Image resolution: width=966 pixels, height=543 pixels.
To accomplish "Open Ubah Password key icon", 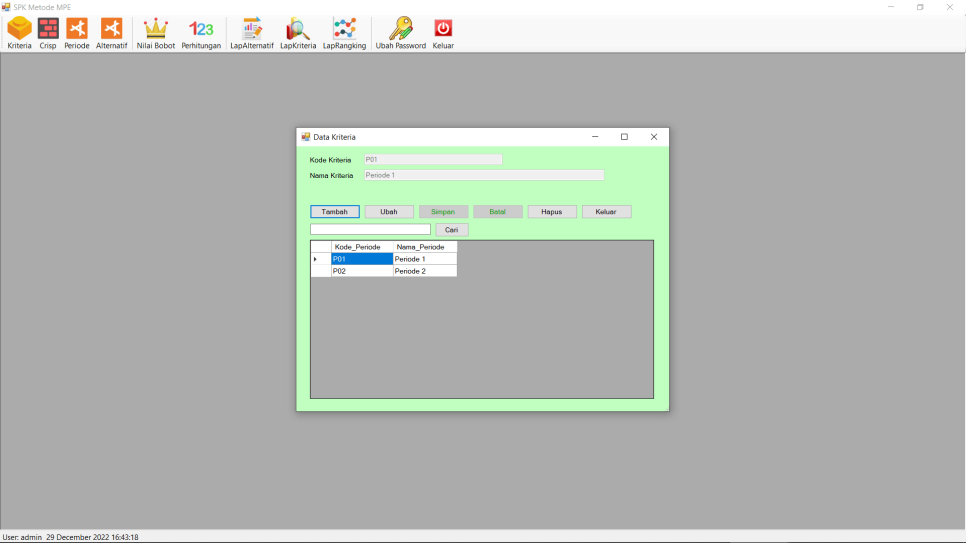I will [x=400, y=33].
